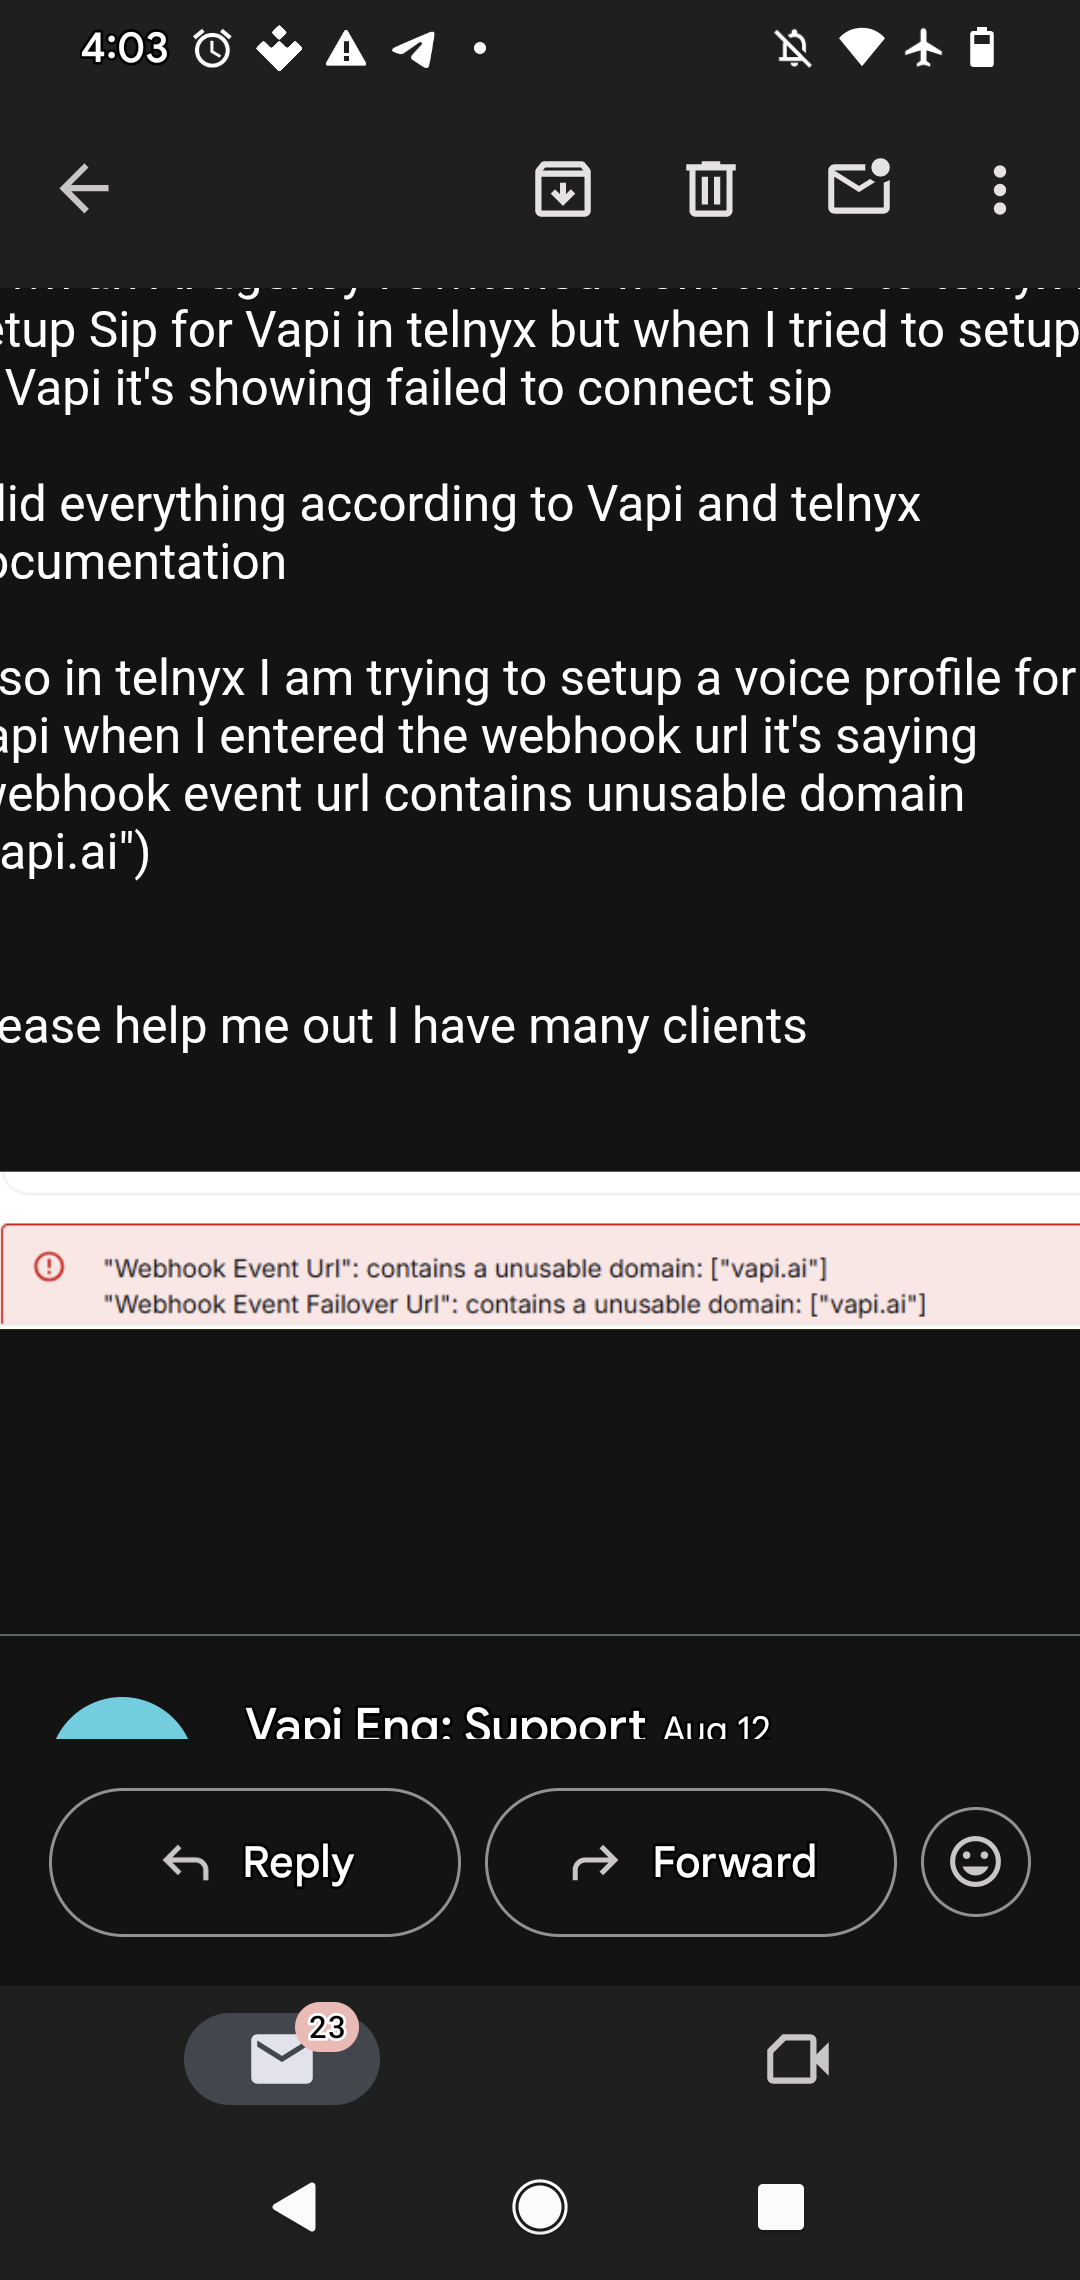Mark the conversation as unread

858,190
